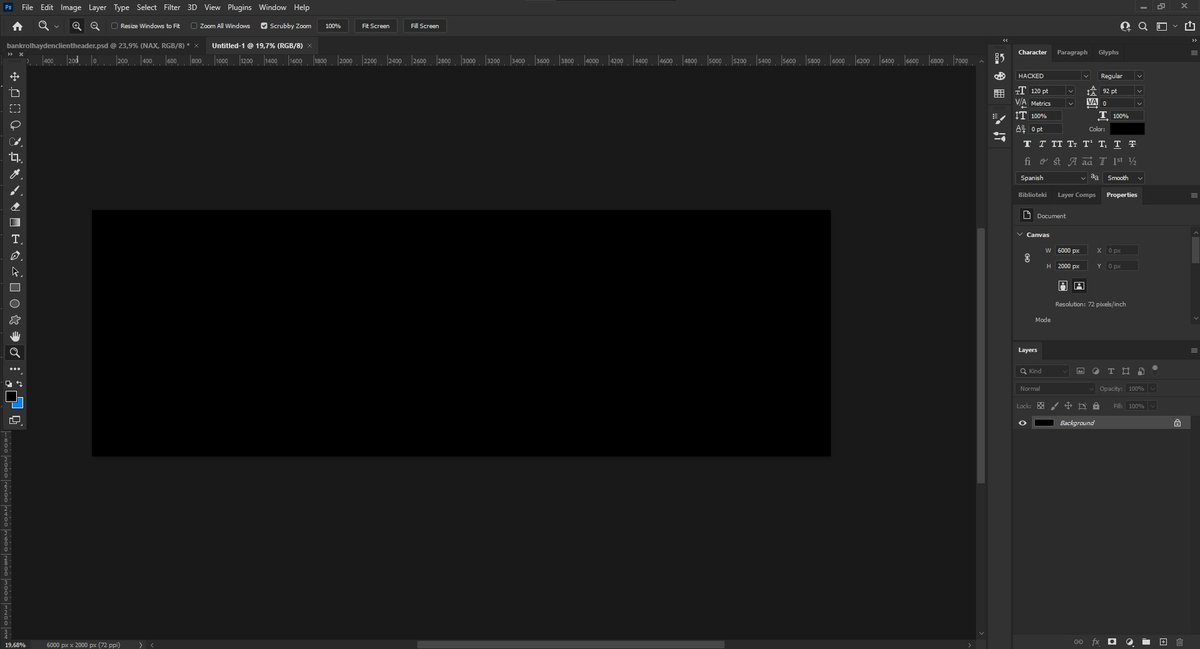
Task: Click the Zoom Out magnifier icon
Action: pos(94,25)
